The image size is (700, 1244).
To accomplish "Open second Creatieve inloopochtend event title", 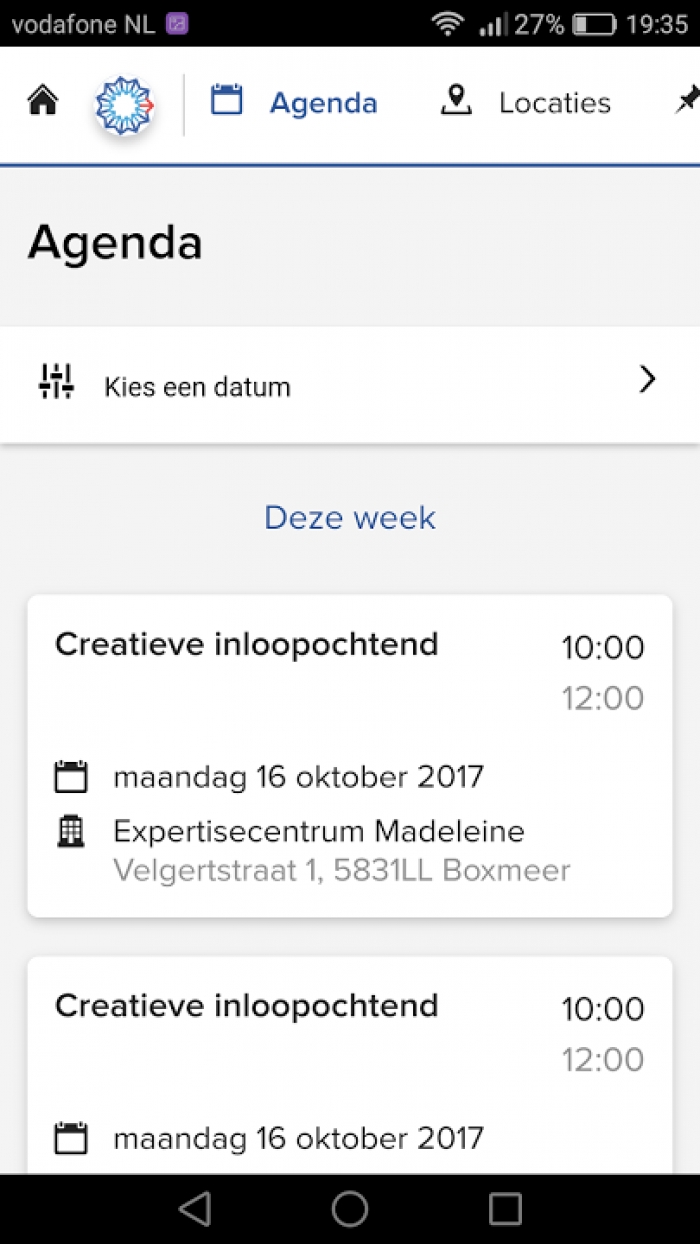I will click(246, 1006).
